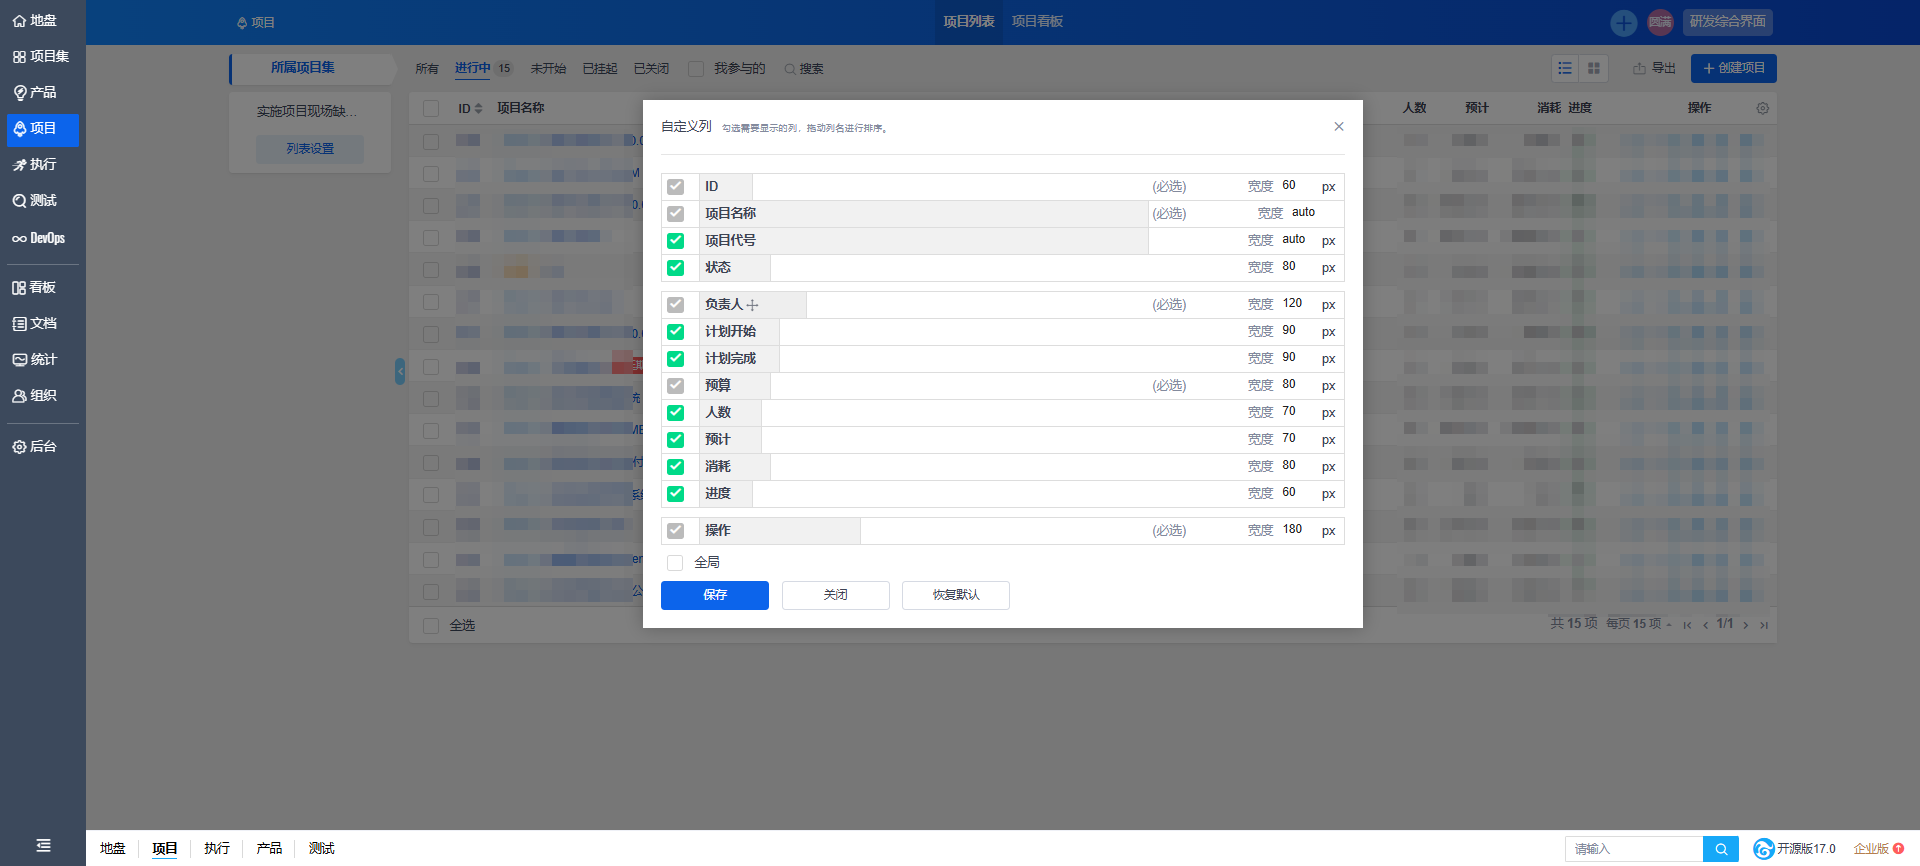Click the 创建项目 button

pos(1734,68)
